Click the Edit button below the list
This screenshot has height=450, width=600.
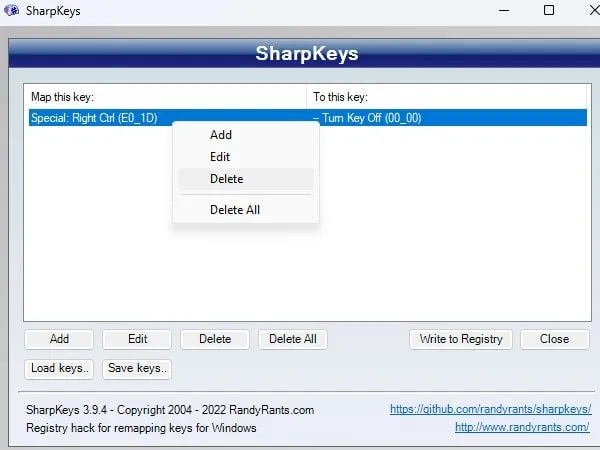tap(137, 339)
